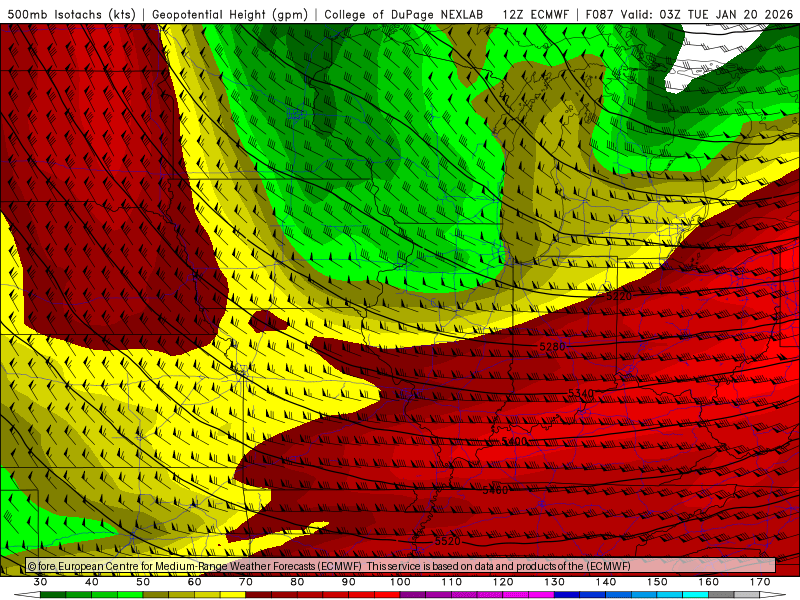Click the 80 value on the color scale

(297, 582)
